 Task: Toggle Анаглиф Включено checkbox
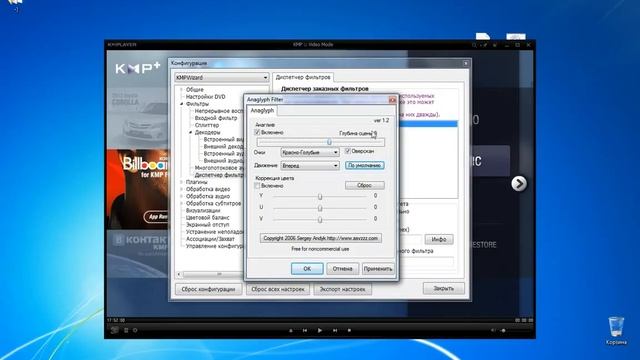click(257, 132)
